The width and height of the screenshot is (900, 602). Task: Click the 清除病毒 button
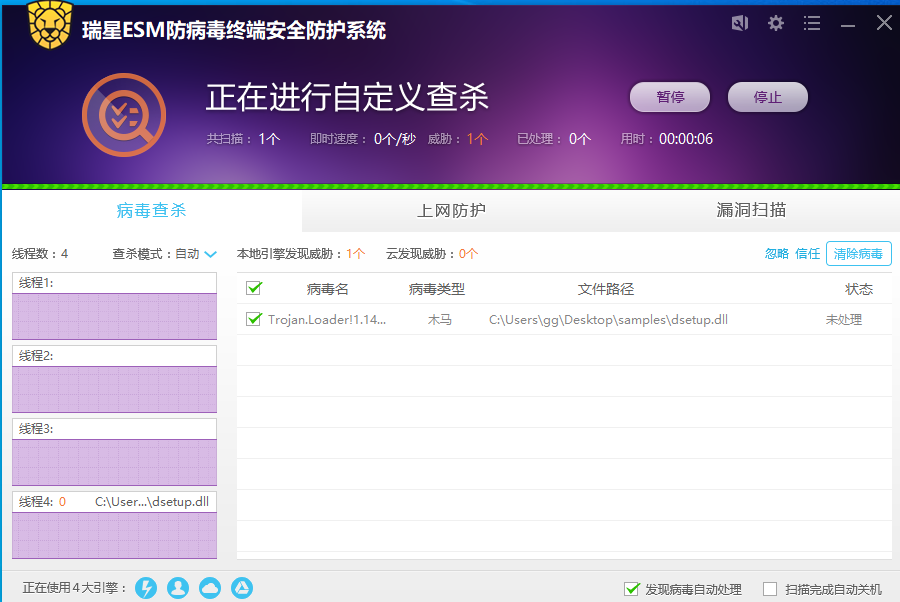[859, 254]
